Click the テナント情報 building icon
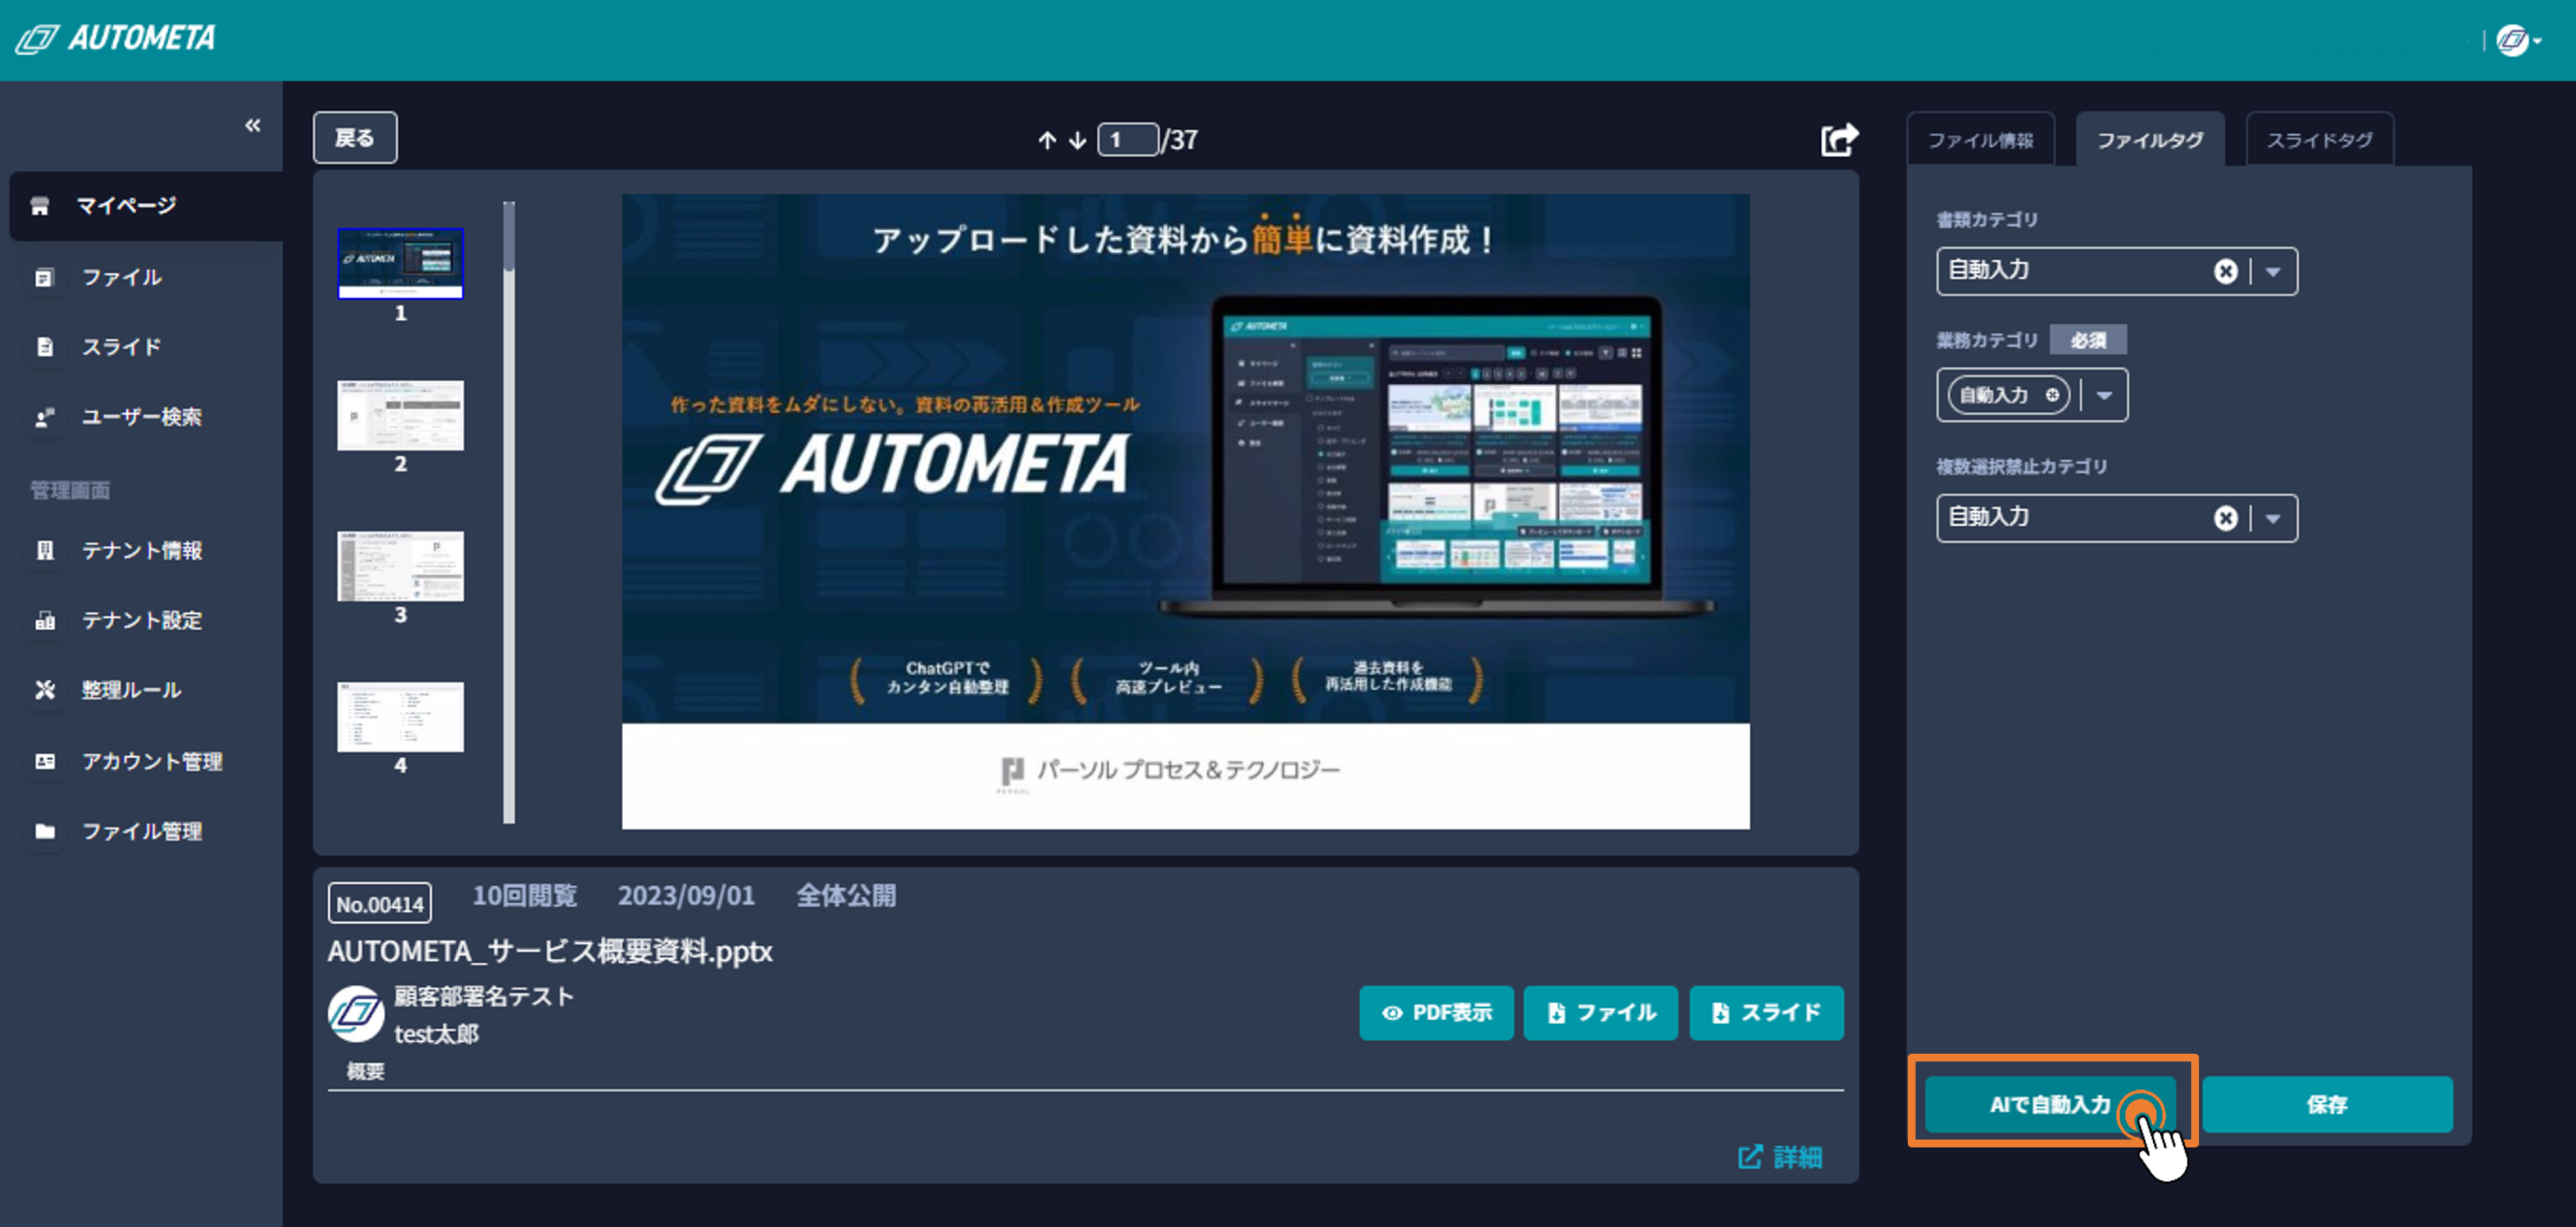The height and width of the screenshot is (1227, 2576). [x=45, y=550]
